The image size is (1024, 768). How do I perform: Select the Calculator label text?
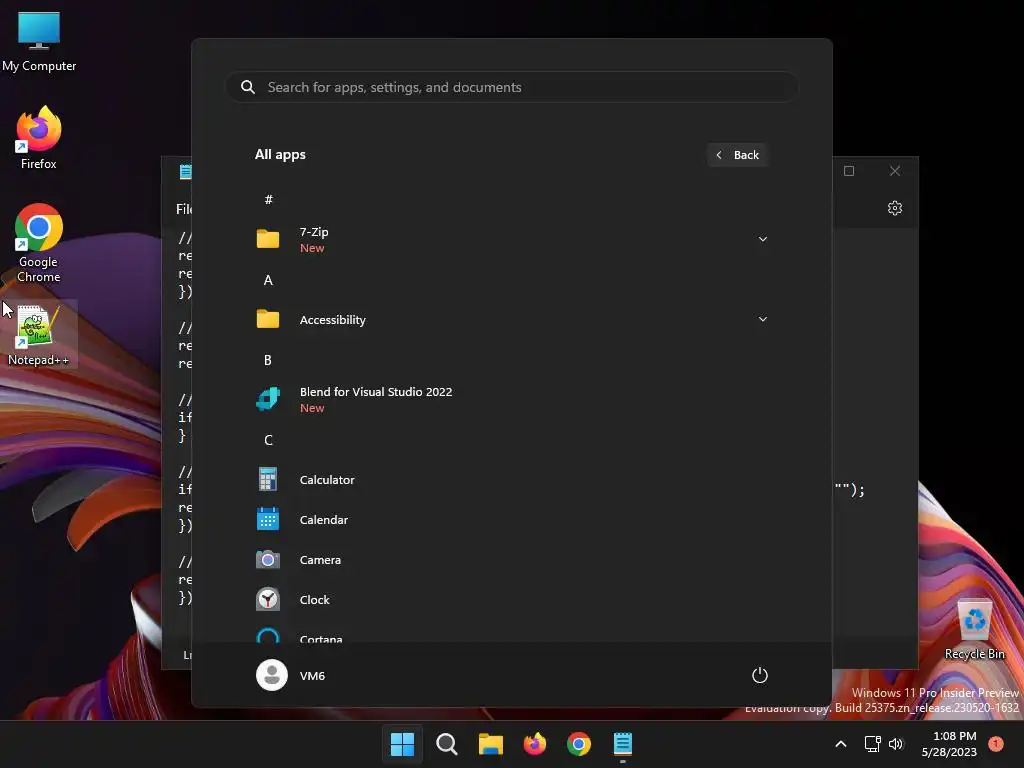click(327, 479)
